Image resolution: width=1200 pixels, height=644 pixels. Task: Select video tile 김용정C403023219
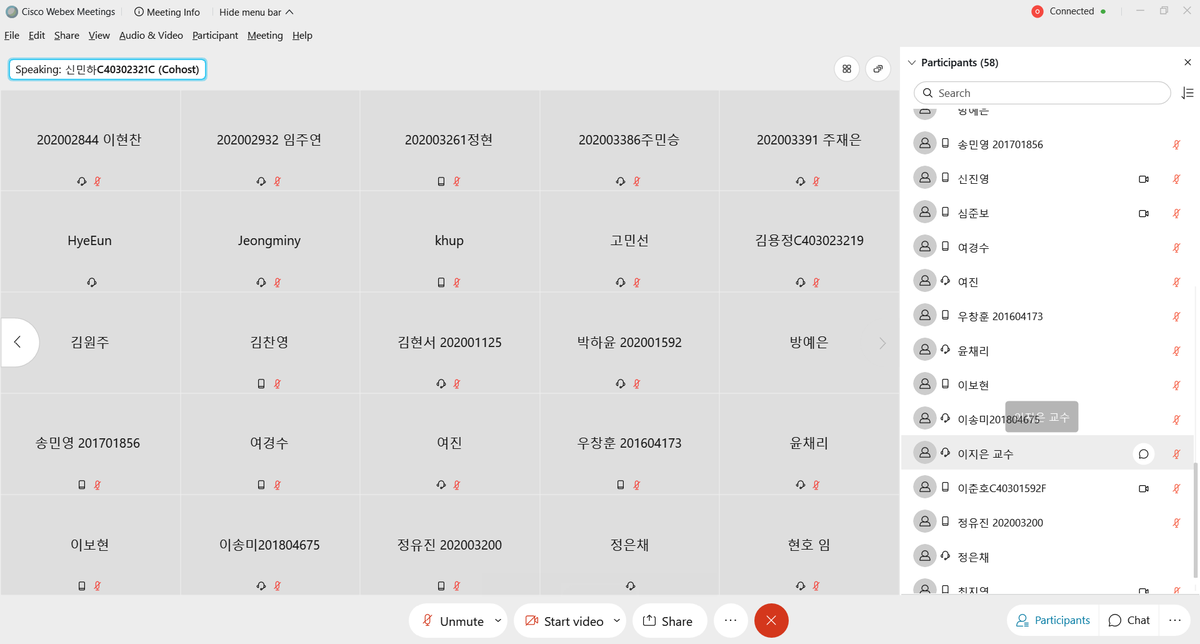point(809,242)
